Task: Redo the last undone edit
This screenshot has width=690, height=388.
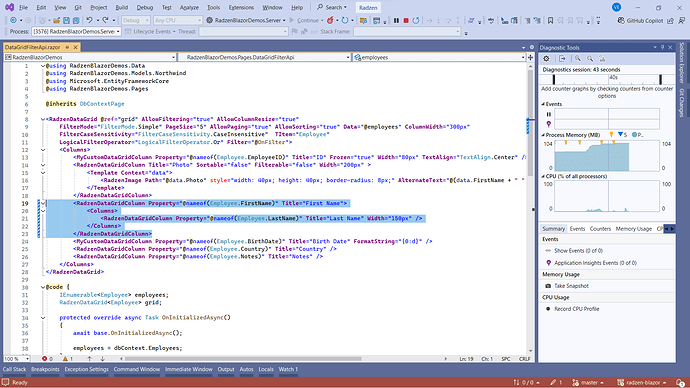Action: click(106, 20)
